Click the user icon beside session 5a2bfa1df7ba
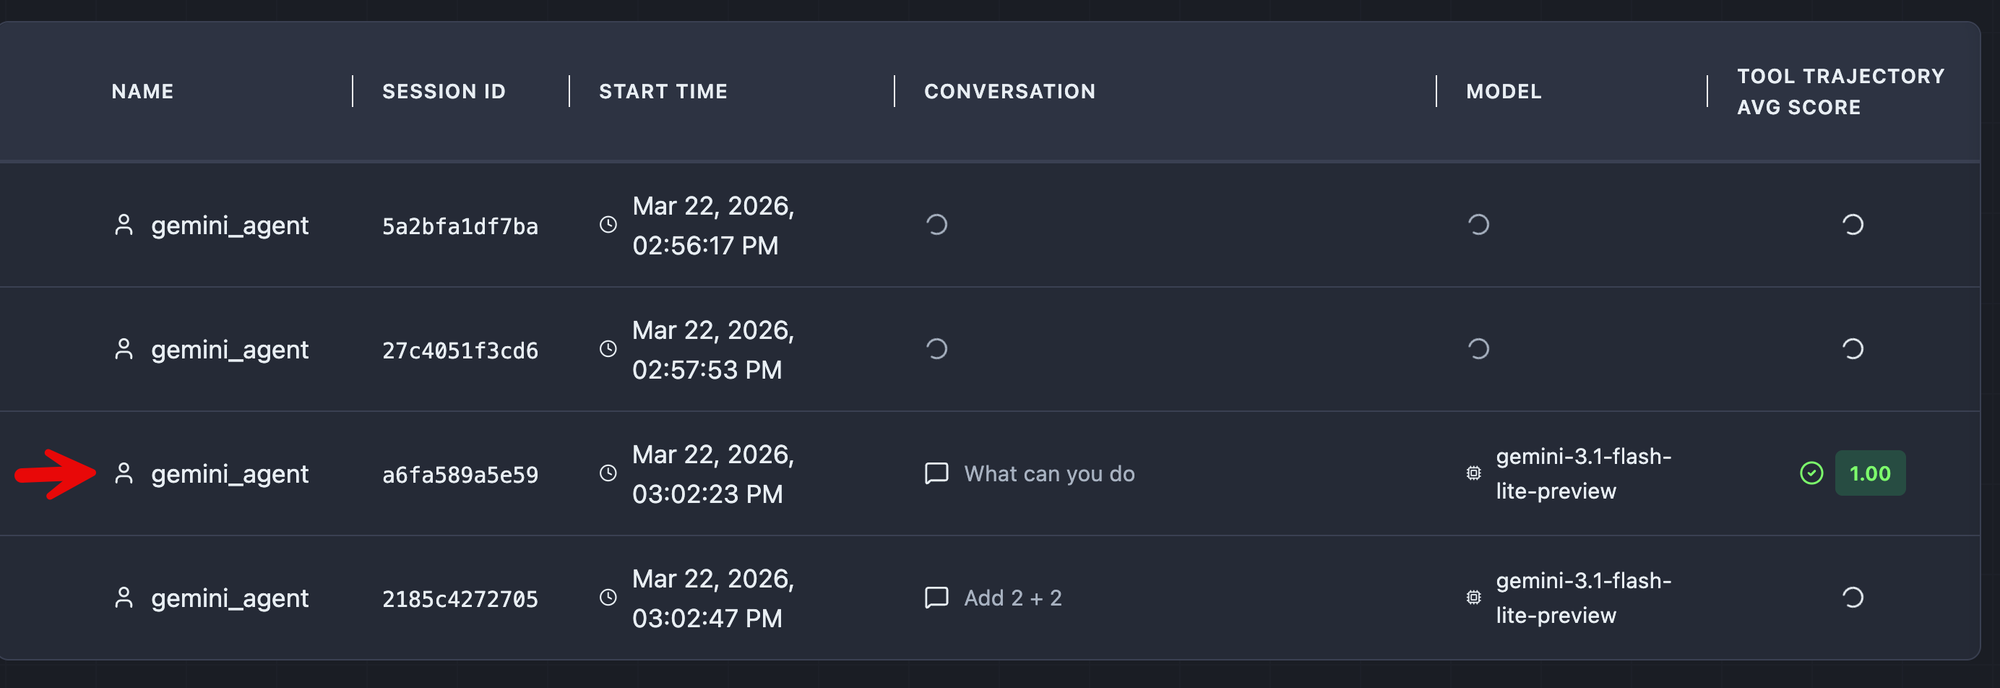Viewport: 2000px width, 688px height. (x=124, y=225)
